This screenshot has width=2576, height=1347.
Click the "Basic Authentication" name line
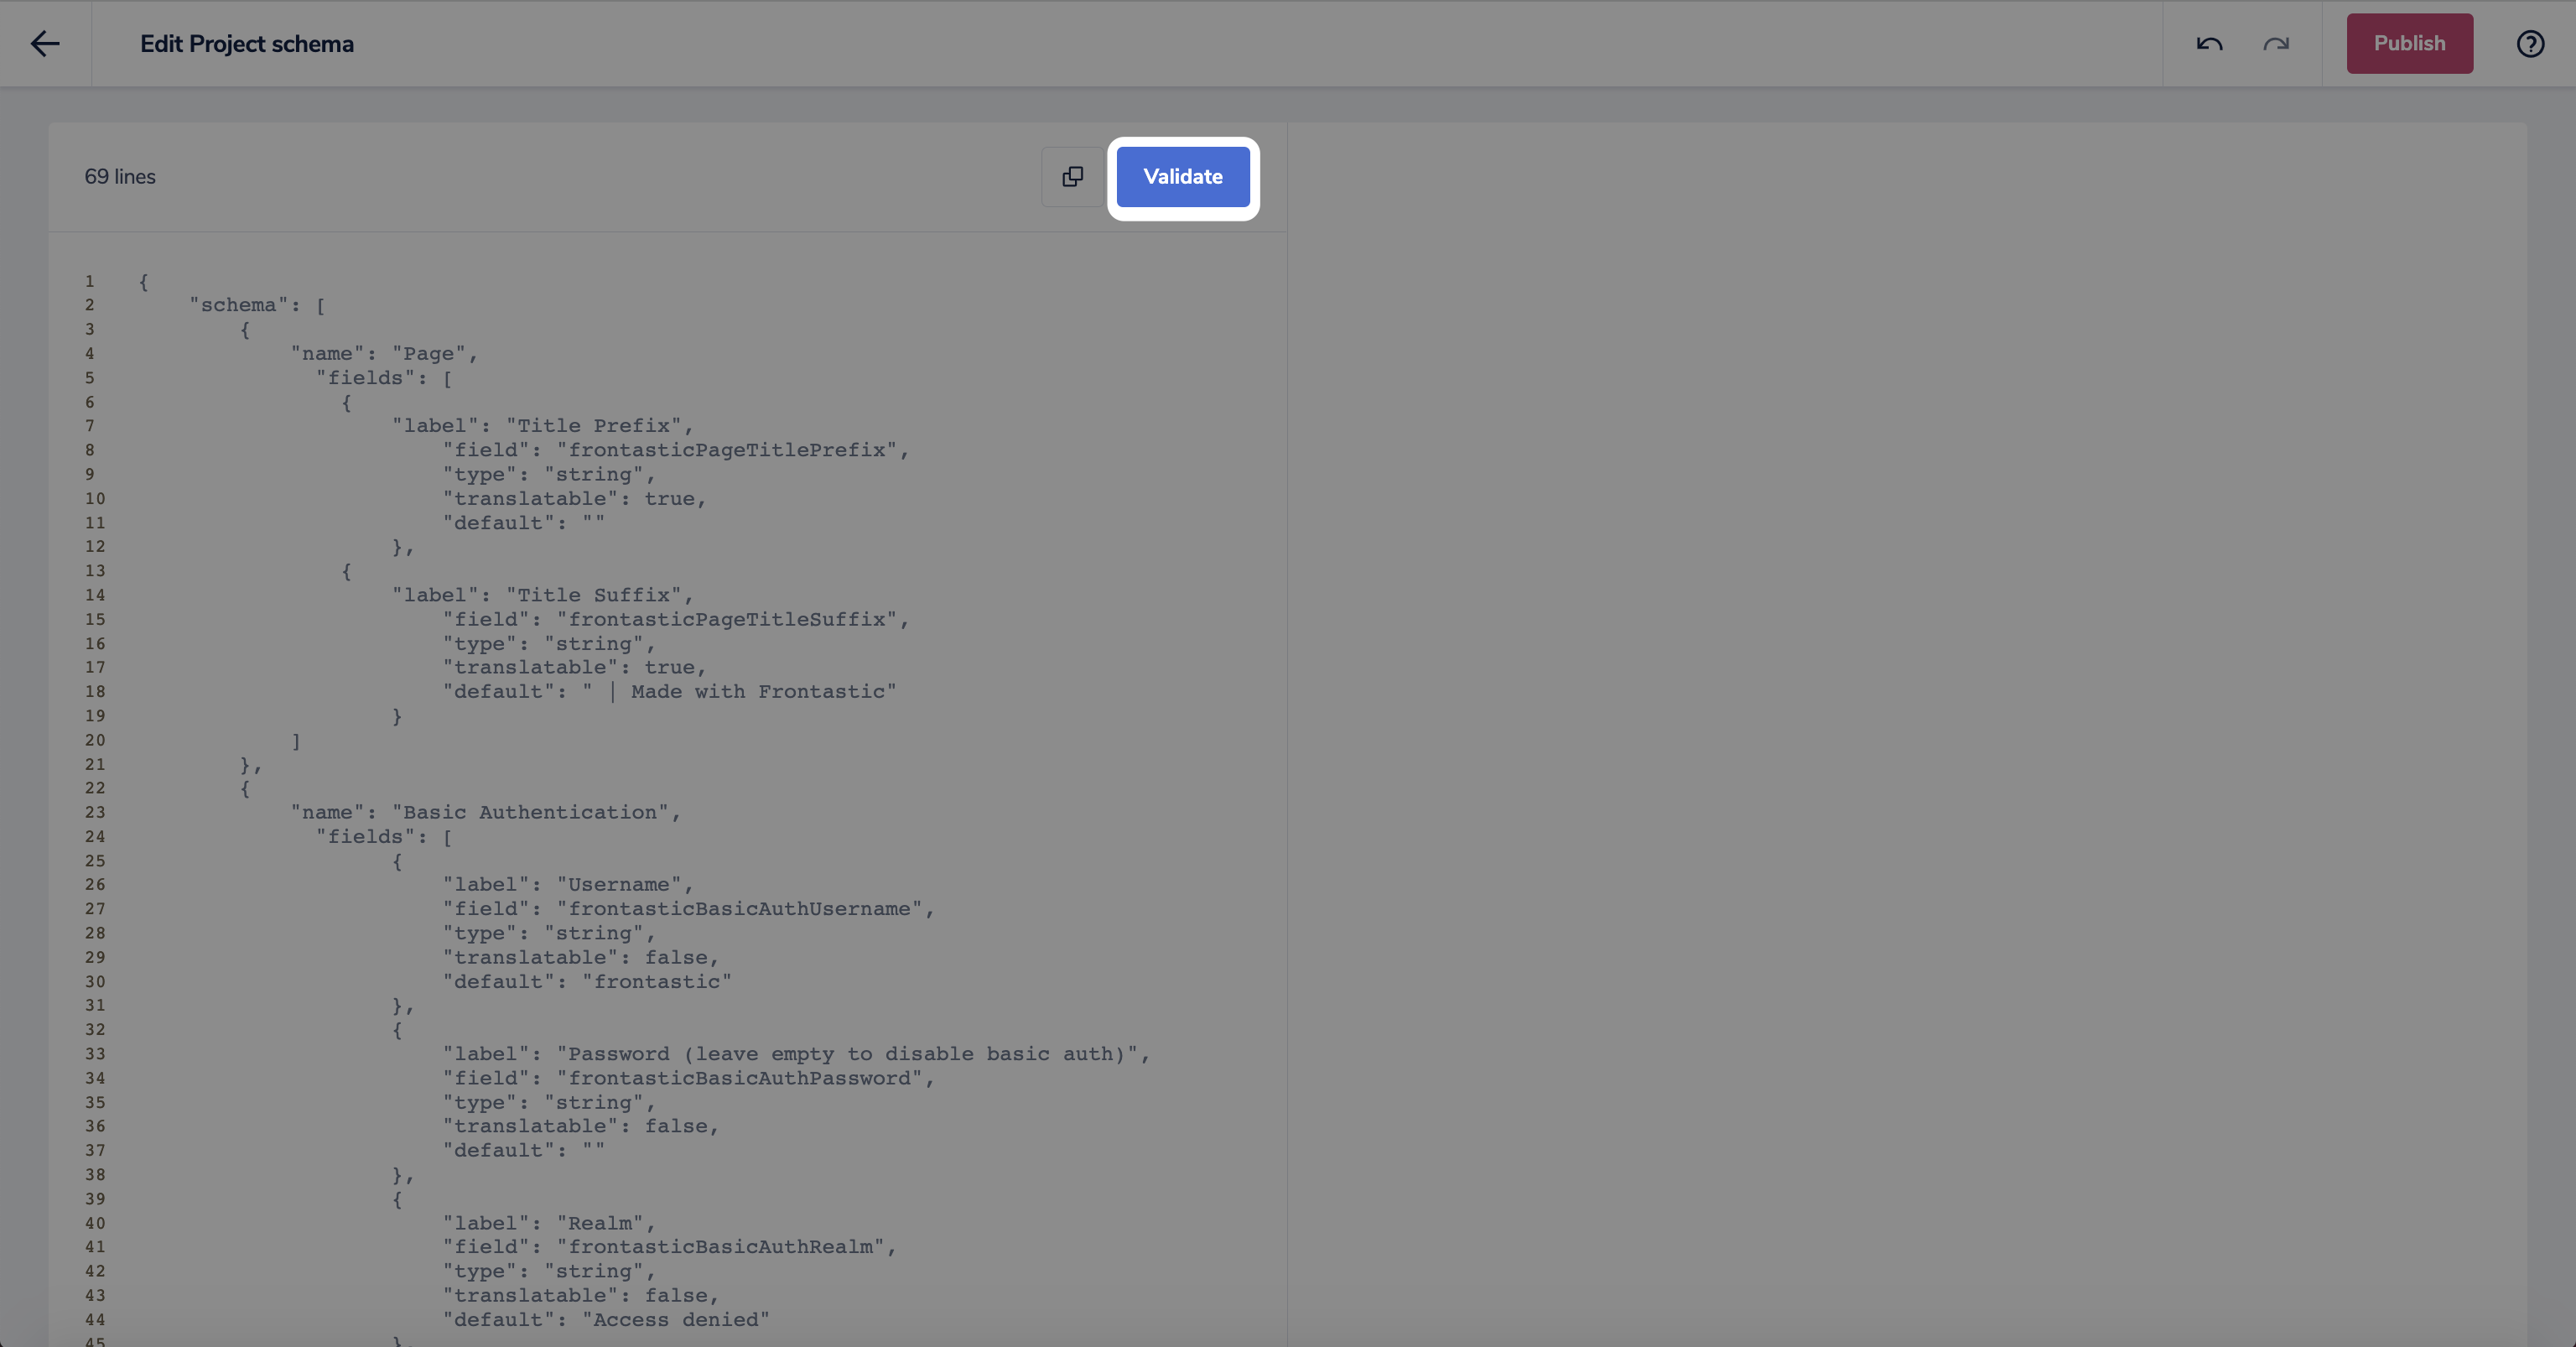pyautogui.click(x=485, y=812)
